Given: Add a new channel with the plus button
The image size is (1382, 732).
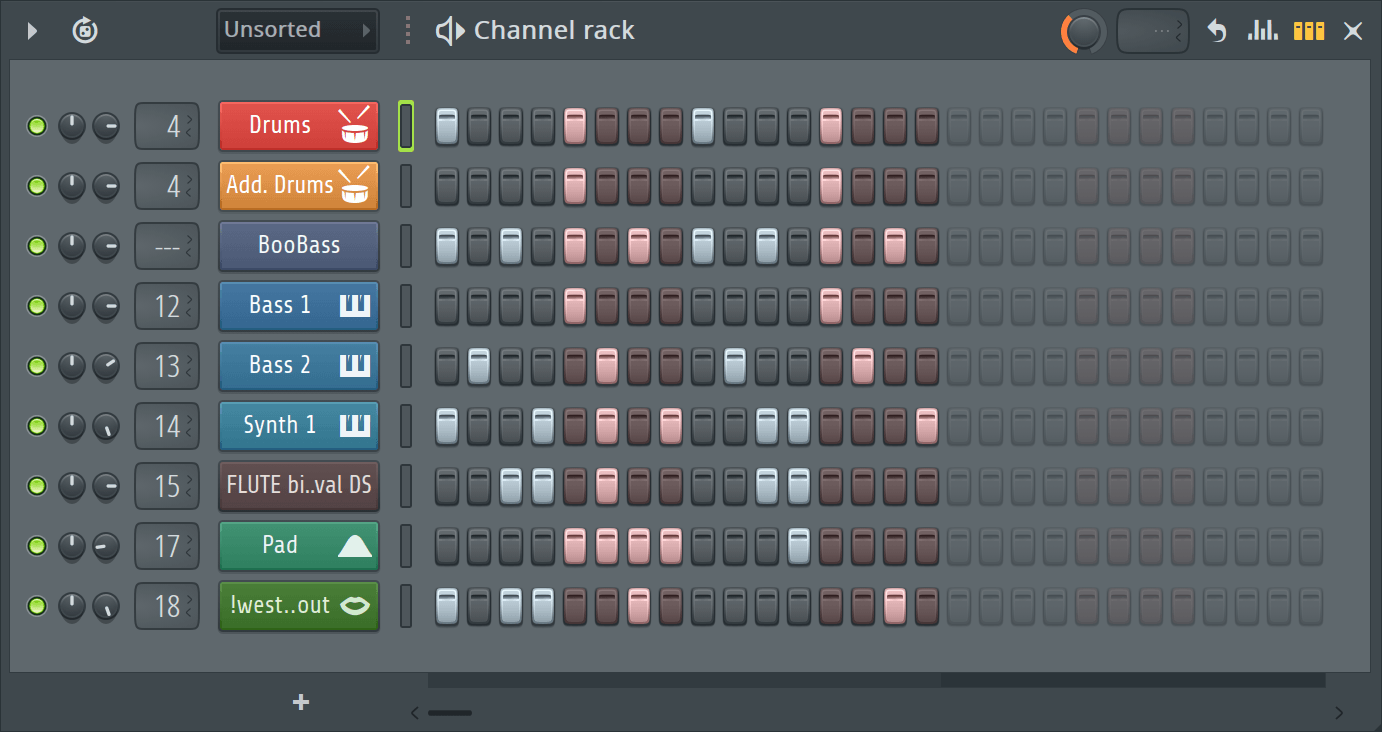Looking at the screenshot, I should pyautogui.click(x=301, y=702).
